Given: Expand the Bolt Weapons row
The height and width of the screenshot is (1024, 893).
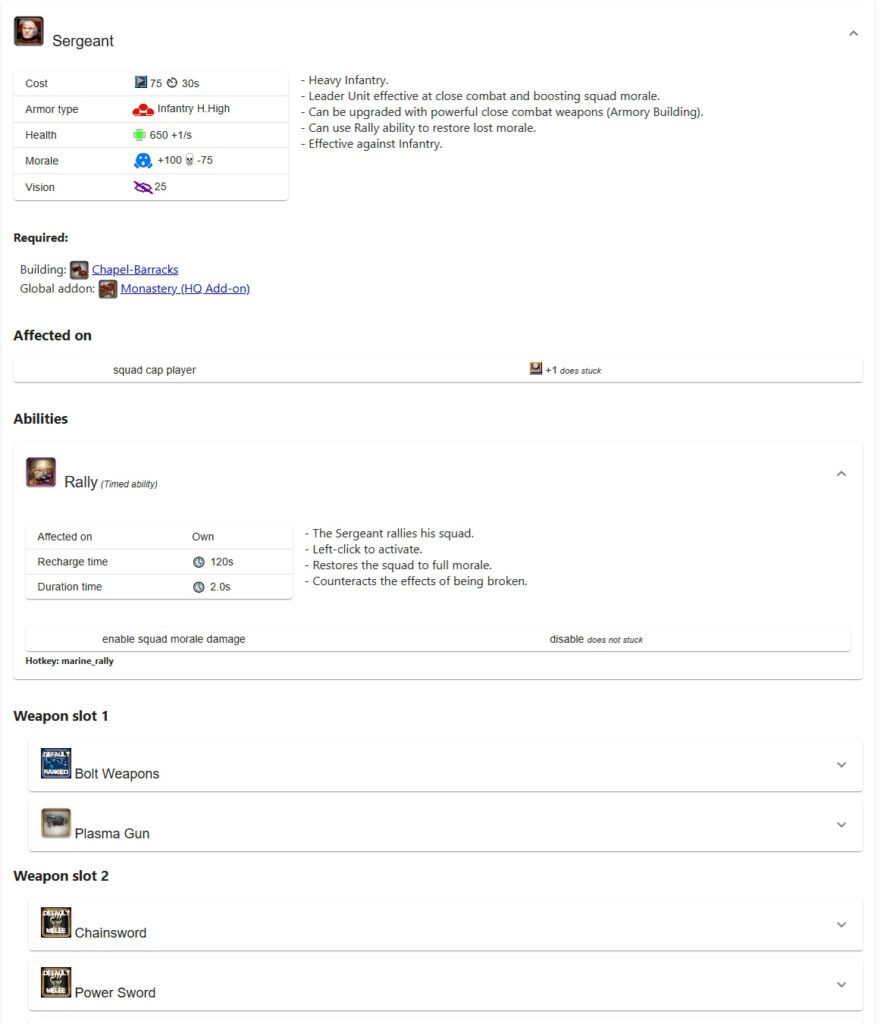Looking at the screenshot, I should point(841,765).
